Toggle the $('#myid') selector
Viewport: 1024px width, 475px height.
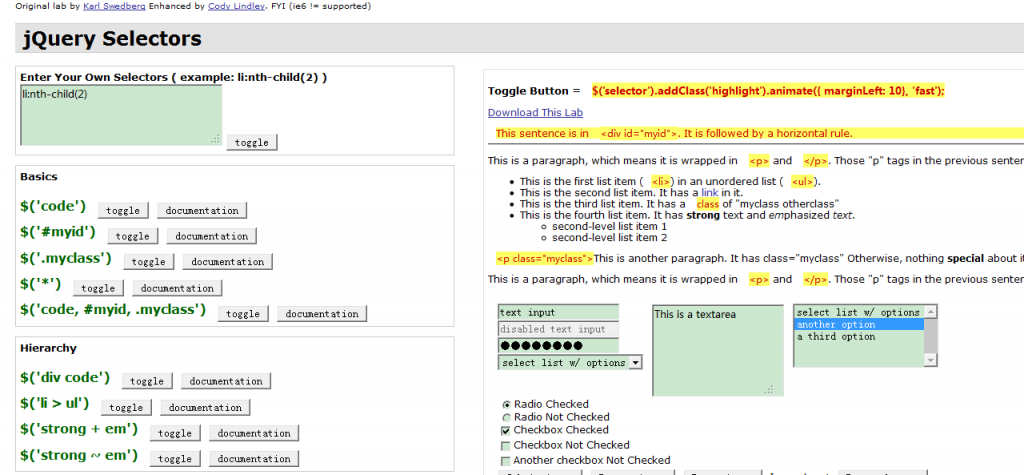(133, 236)
